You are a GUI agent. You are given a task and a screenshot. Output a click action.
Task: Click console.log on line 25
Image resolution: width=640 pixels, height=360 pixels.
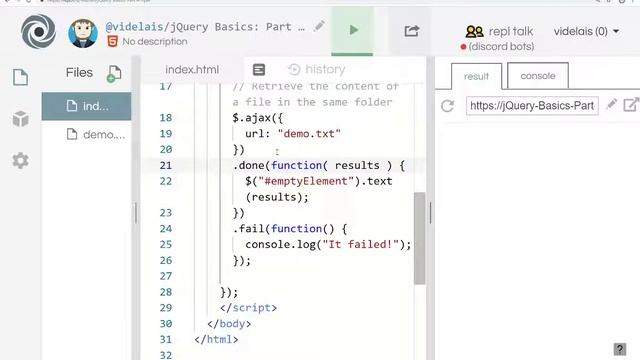click(280, 244)
